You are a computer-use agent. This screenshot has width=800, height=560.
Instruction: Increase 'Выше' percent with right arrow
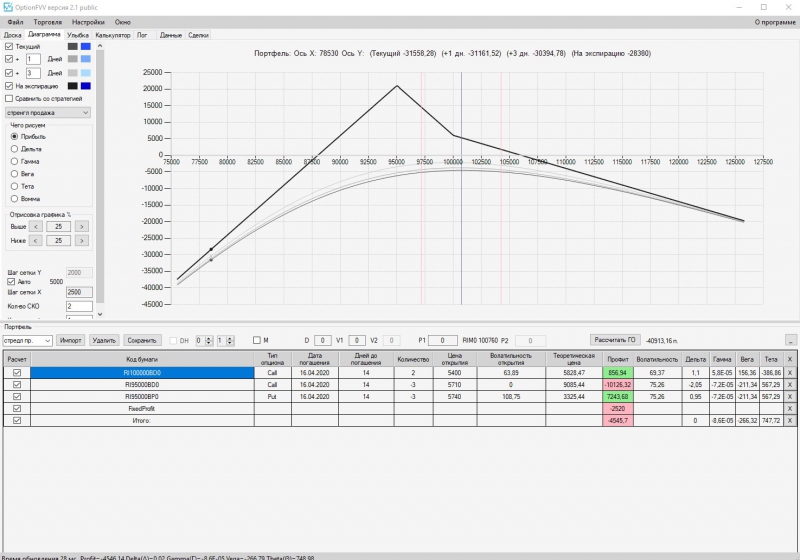tap(82, 226)
